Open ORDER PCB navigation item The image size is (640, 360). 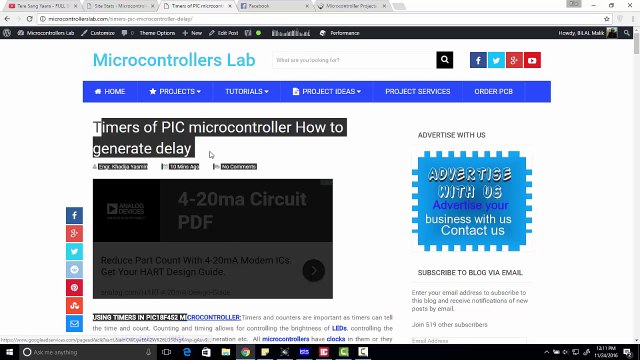(x=493, y=91)
